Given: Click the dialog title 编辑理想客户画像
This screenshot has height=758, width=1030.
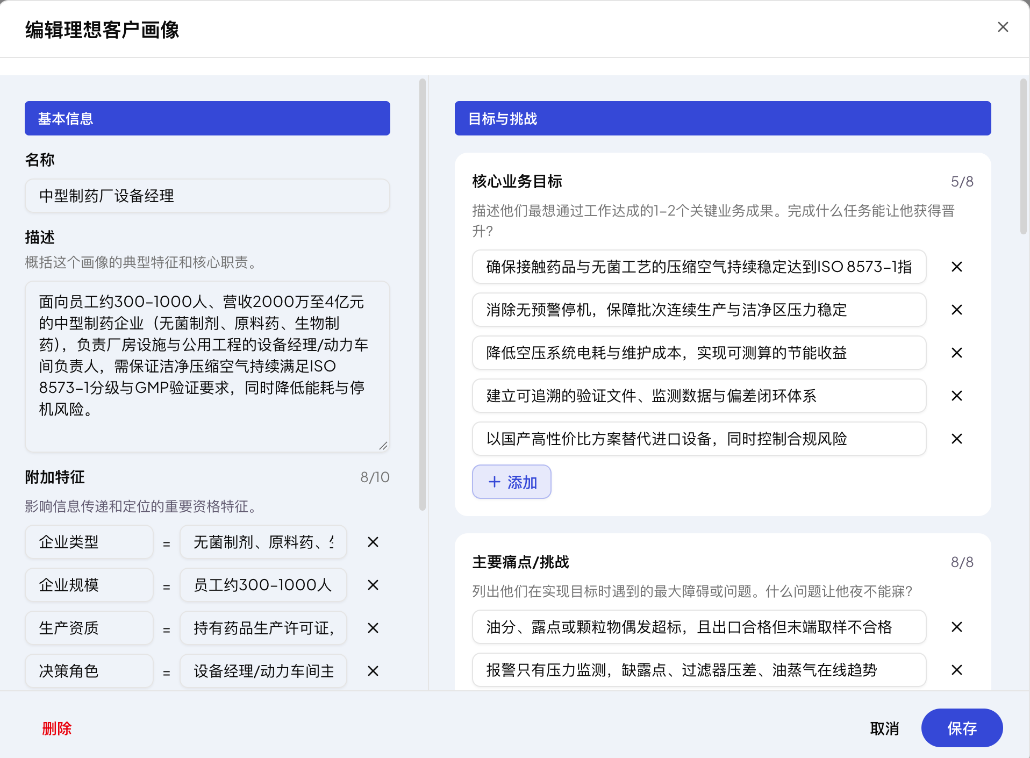Looking at the screenshot, I should coord(102,30).
